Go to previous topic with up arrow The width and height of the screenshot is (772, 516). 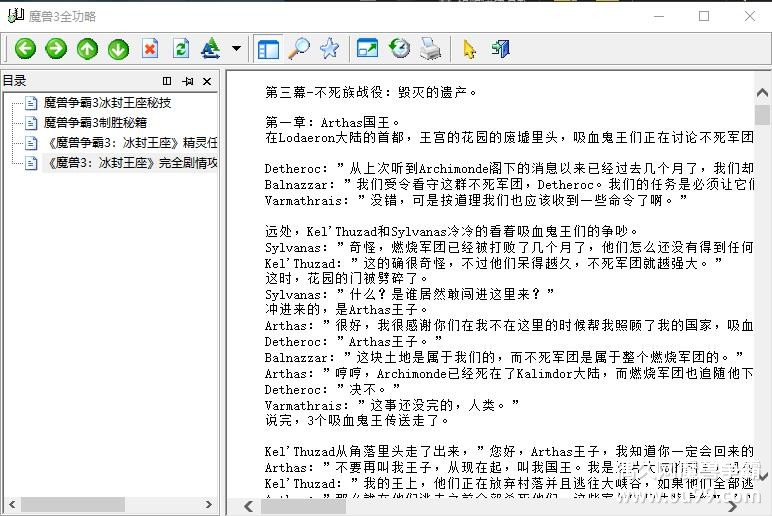click(x=88, y=48)
